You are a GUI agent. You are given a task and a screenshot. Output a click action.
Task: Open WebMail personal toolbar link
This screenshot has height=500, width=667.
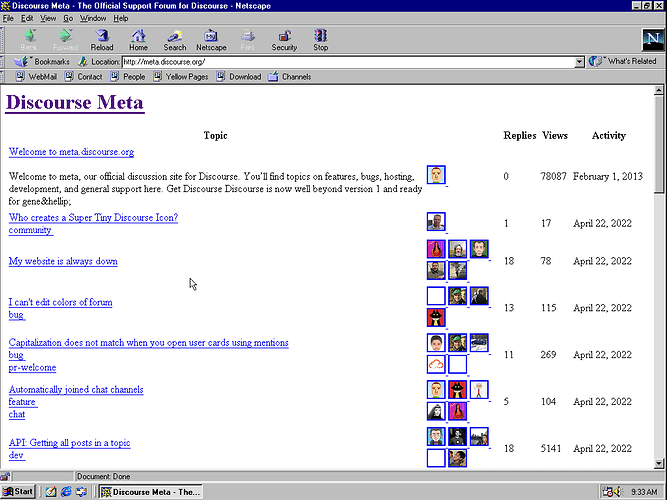tap(36, 77)
